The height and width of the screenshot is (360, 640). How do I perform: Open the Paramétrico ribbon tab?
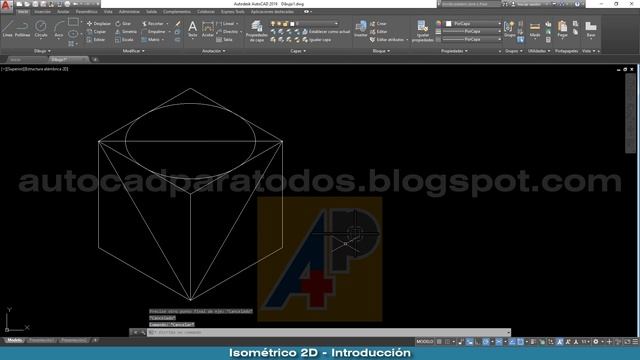[87, 12]
